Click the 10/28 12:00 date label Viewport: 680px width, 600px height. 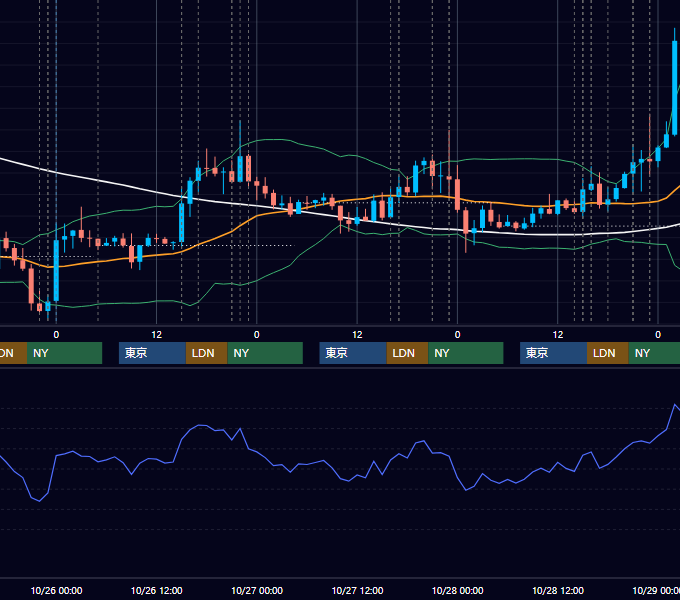(x=558, y=590)
